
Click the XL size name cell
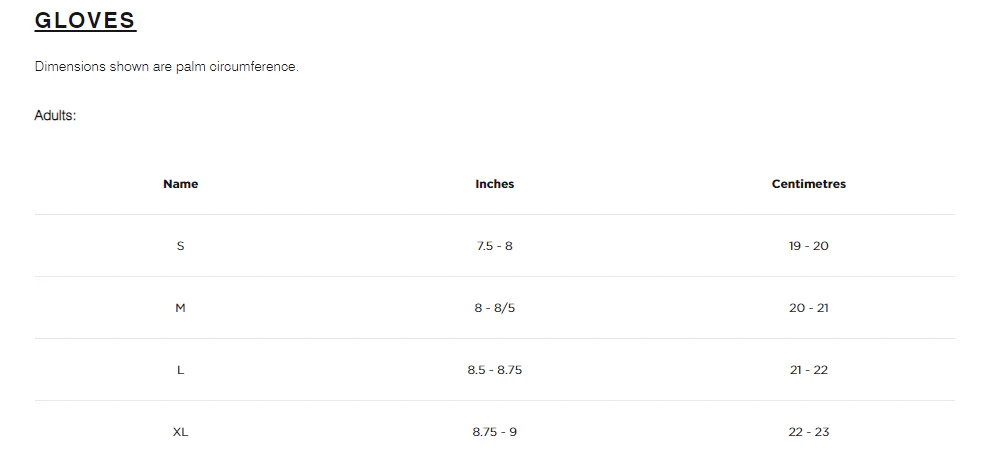coord(181,432)
